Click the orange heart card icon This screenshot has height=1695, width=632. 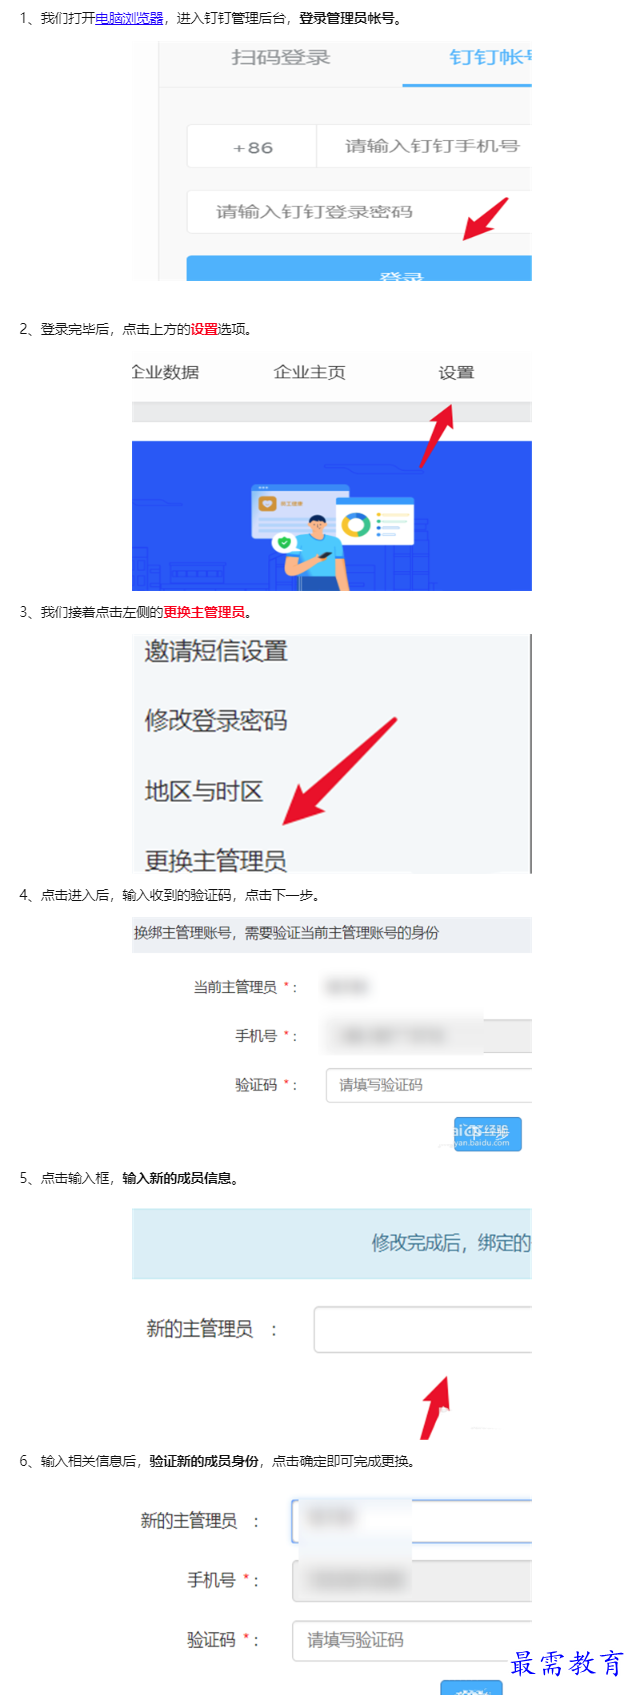coord(268,504)
